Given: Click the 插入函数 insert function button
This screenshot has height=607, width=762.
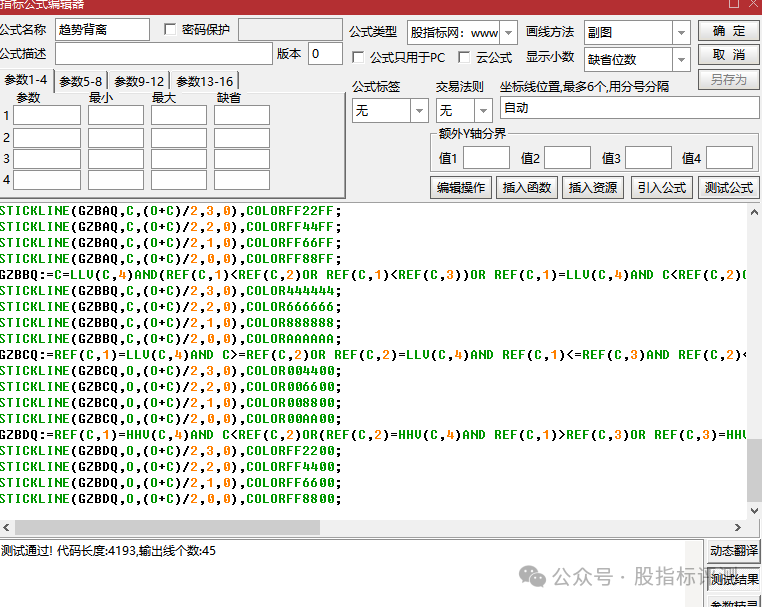Looking at the screenshot, I should pos(527,188).
